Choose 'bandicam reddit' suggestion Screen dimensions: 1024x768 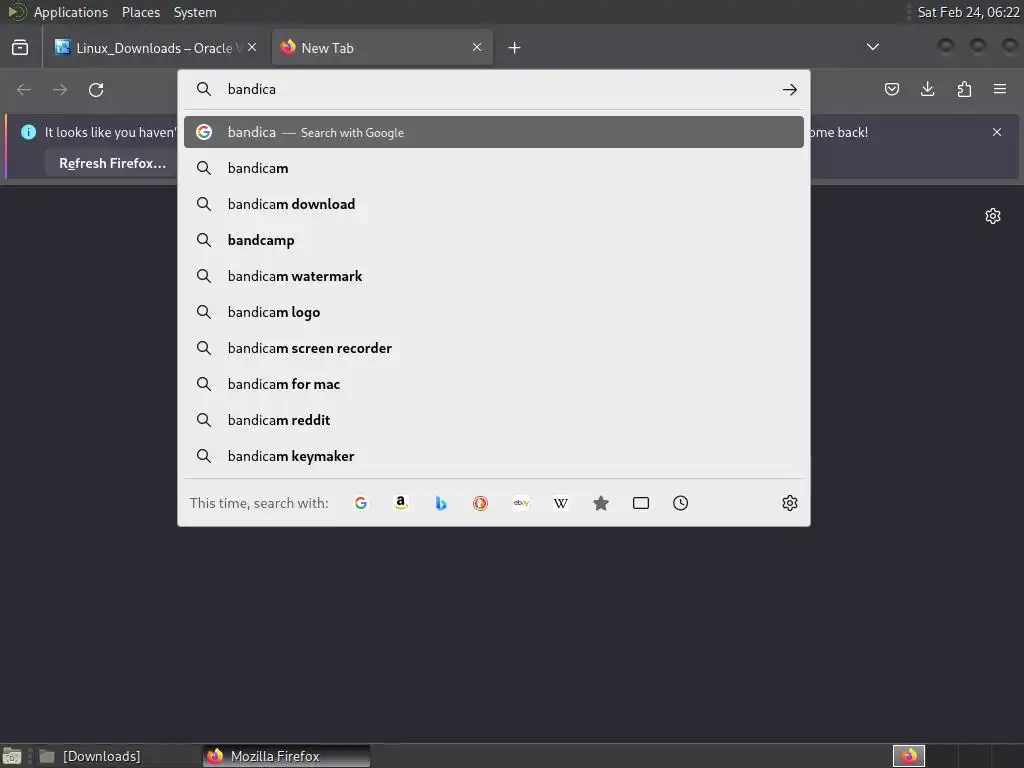point(494,419)
